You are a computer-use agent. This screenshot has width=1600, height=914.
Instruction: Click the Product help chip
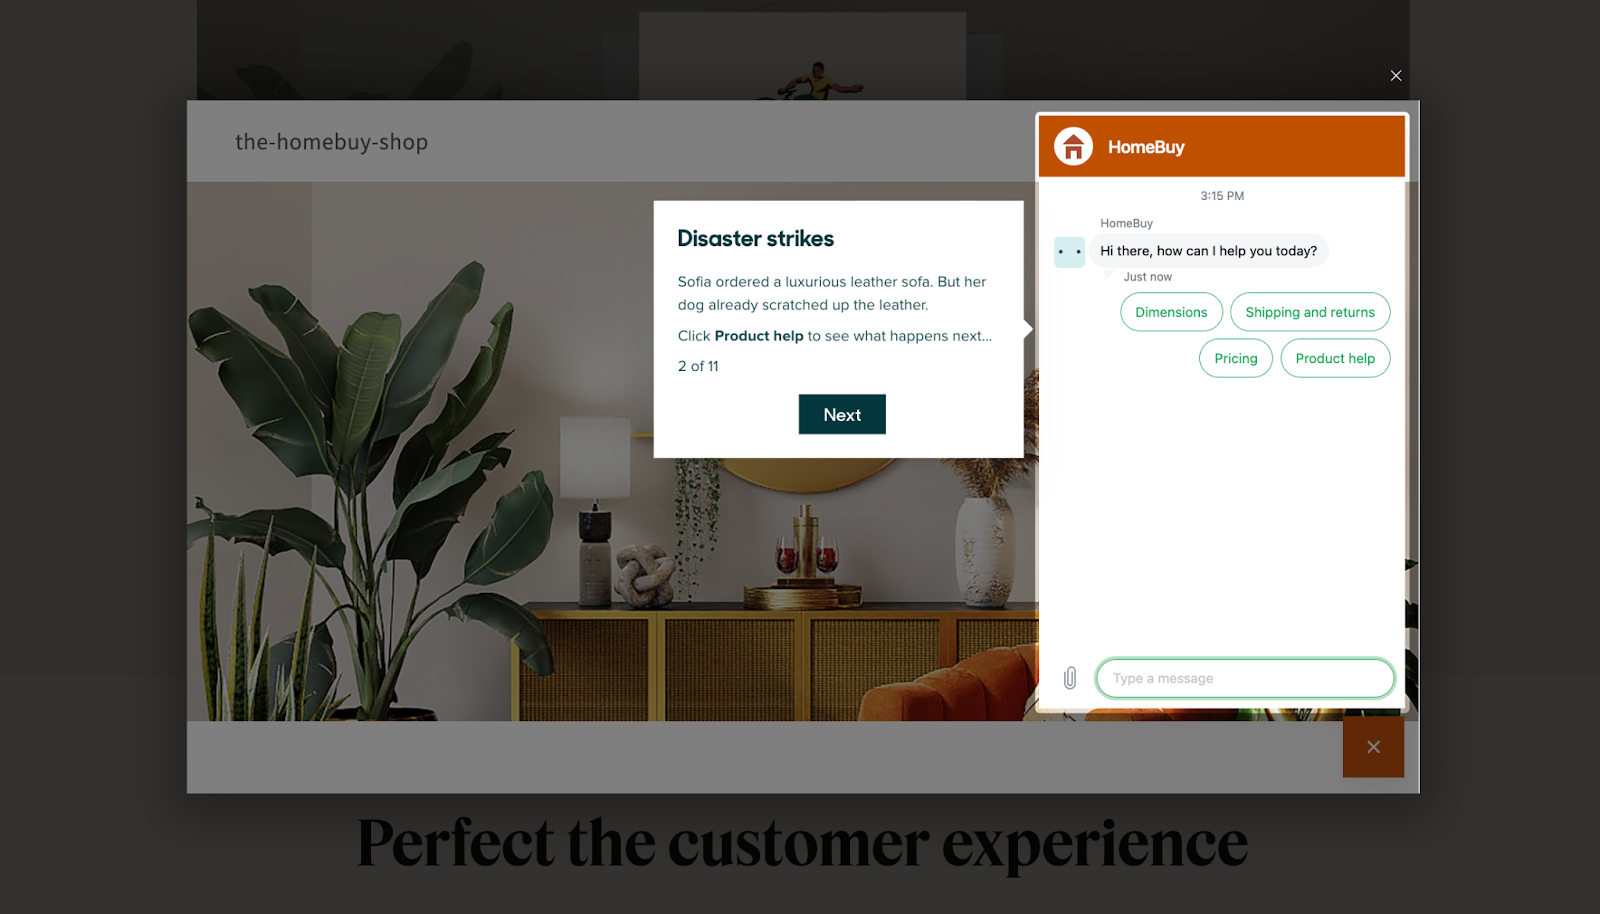pyautogui.click(x=1335, y=358)
